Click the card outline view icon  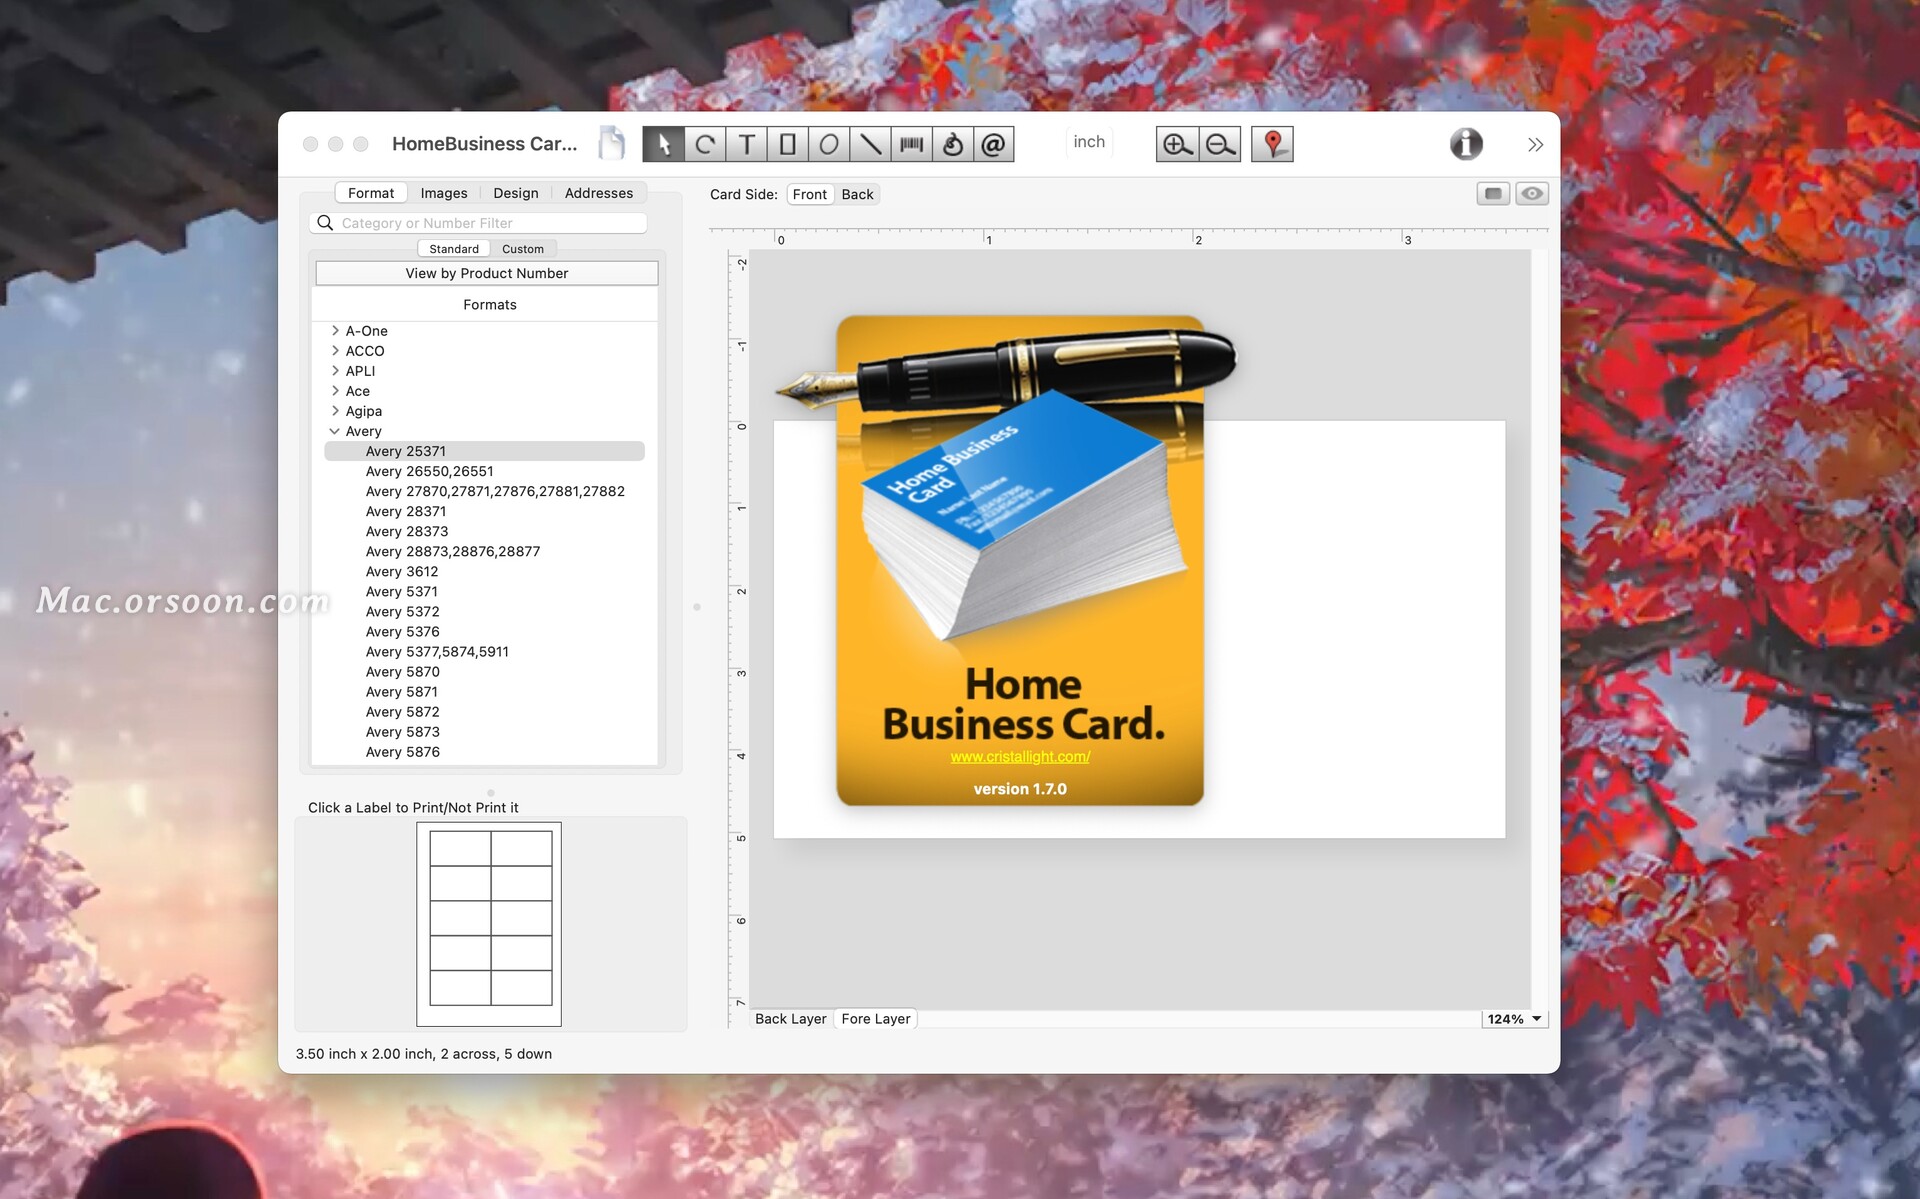(x=1493, y=193)
